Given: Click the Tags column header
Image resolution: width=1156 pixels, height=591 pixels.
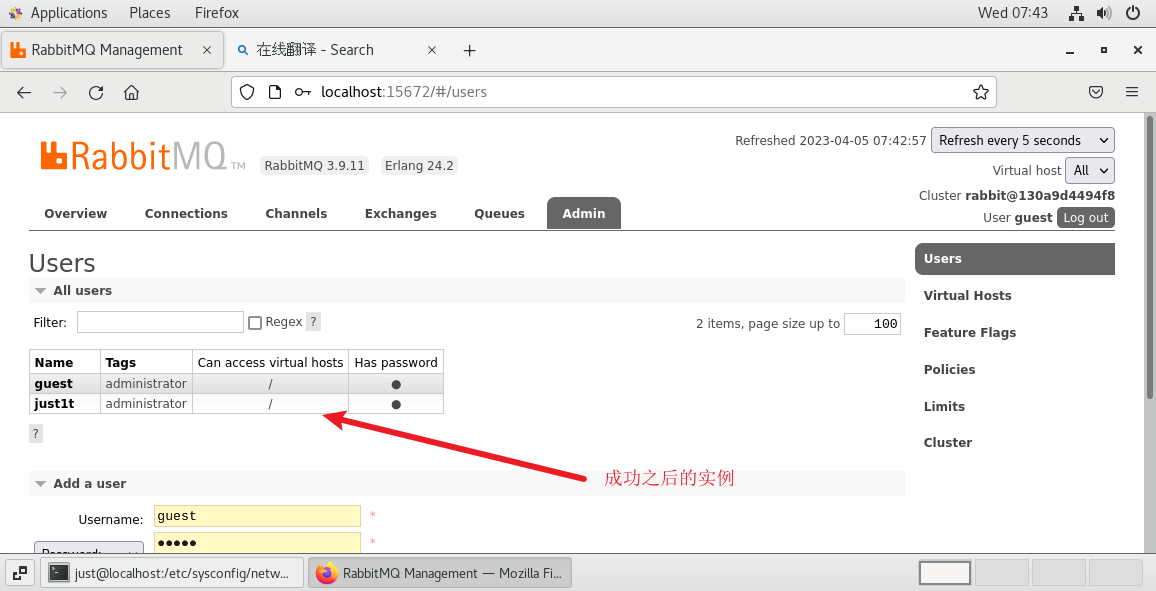Looking at the screenshot, I should [120, 362].
